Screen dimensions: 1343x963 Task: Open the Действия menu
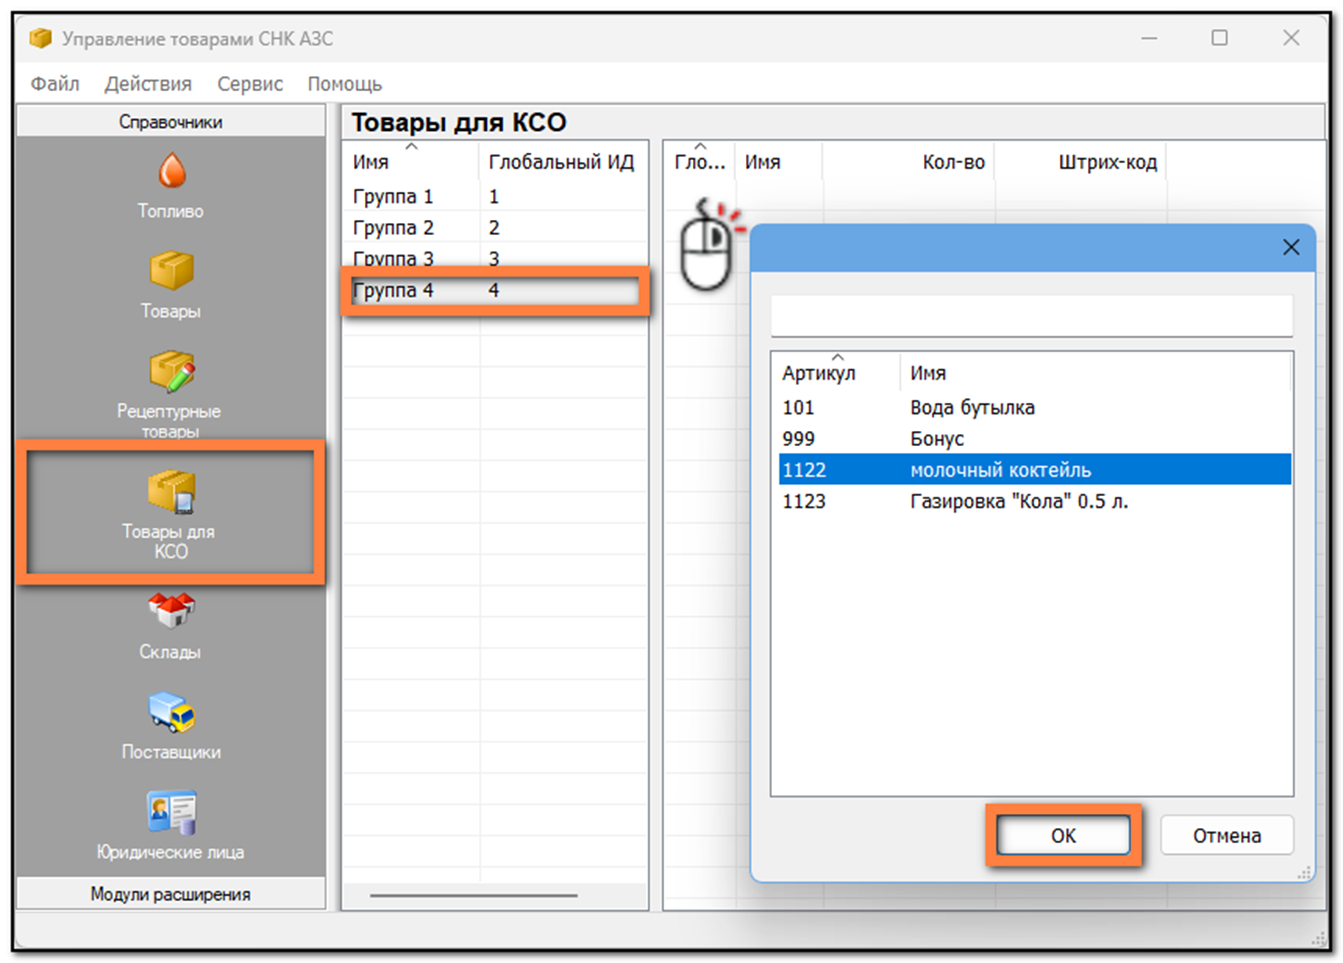tap(148, 84)
